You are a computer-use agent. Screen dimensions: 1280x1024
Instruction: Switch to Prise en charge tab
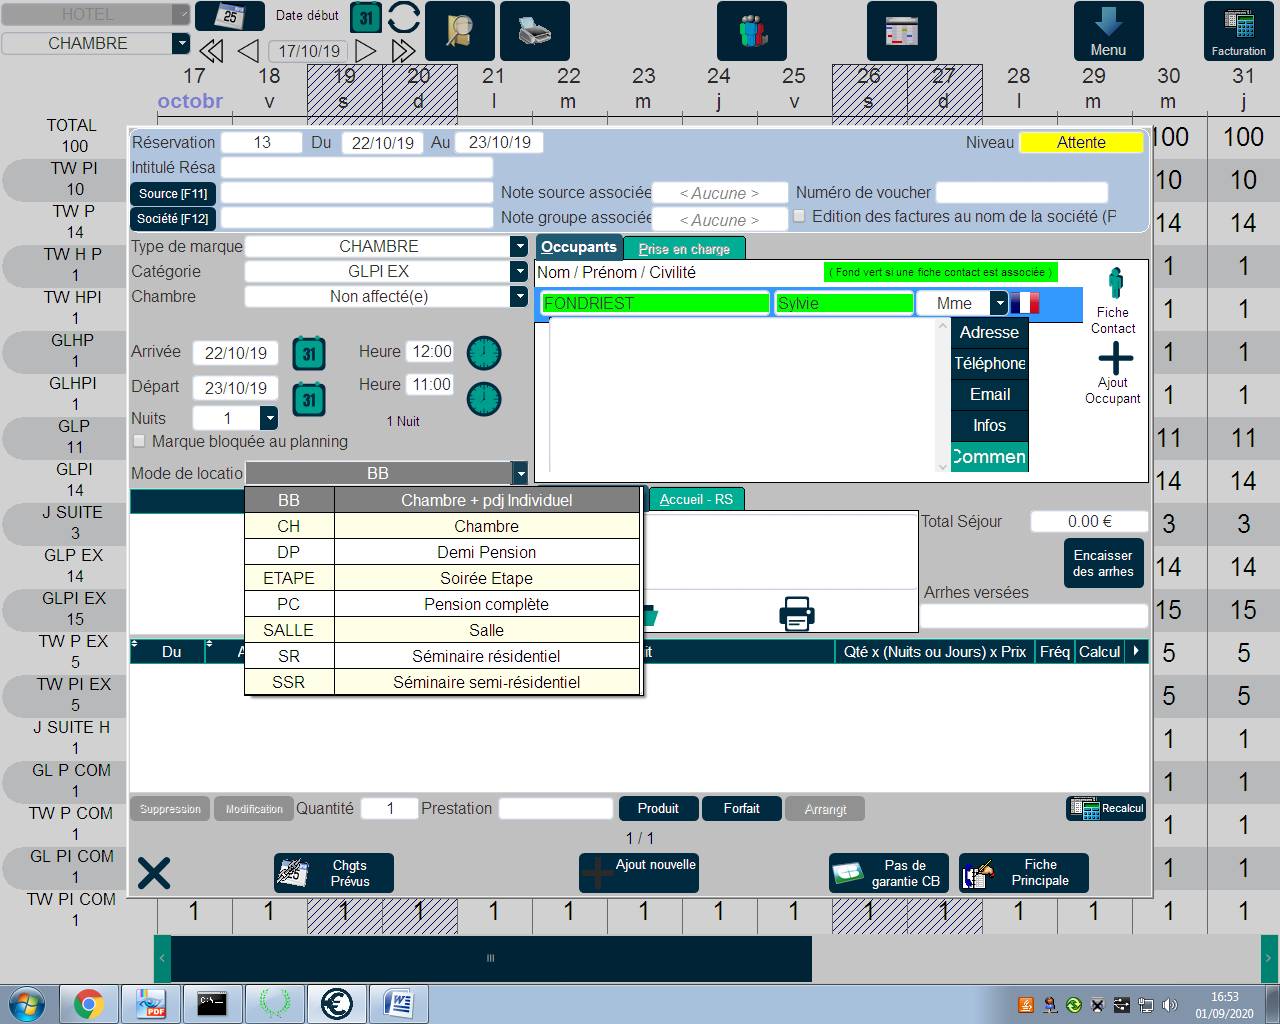684,248
